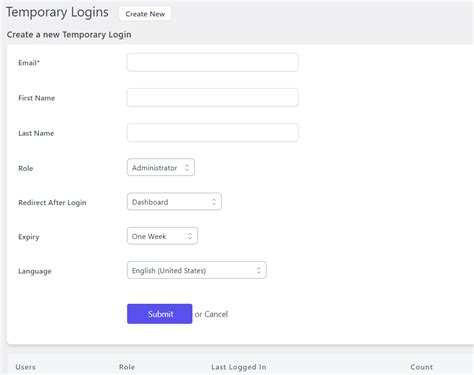Click the Redirect After Login label
The image size is (474, 375).
[52, 203]
